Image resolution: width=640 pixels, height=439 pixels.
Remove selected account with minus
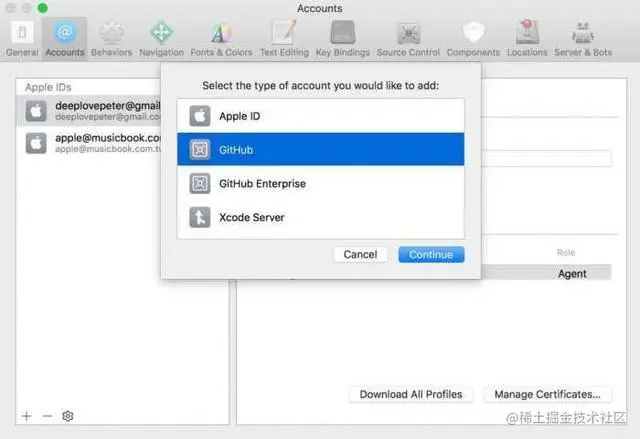click(x=47, y=416)
